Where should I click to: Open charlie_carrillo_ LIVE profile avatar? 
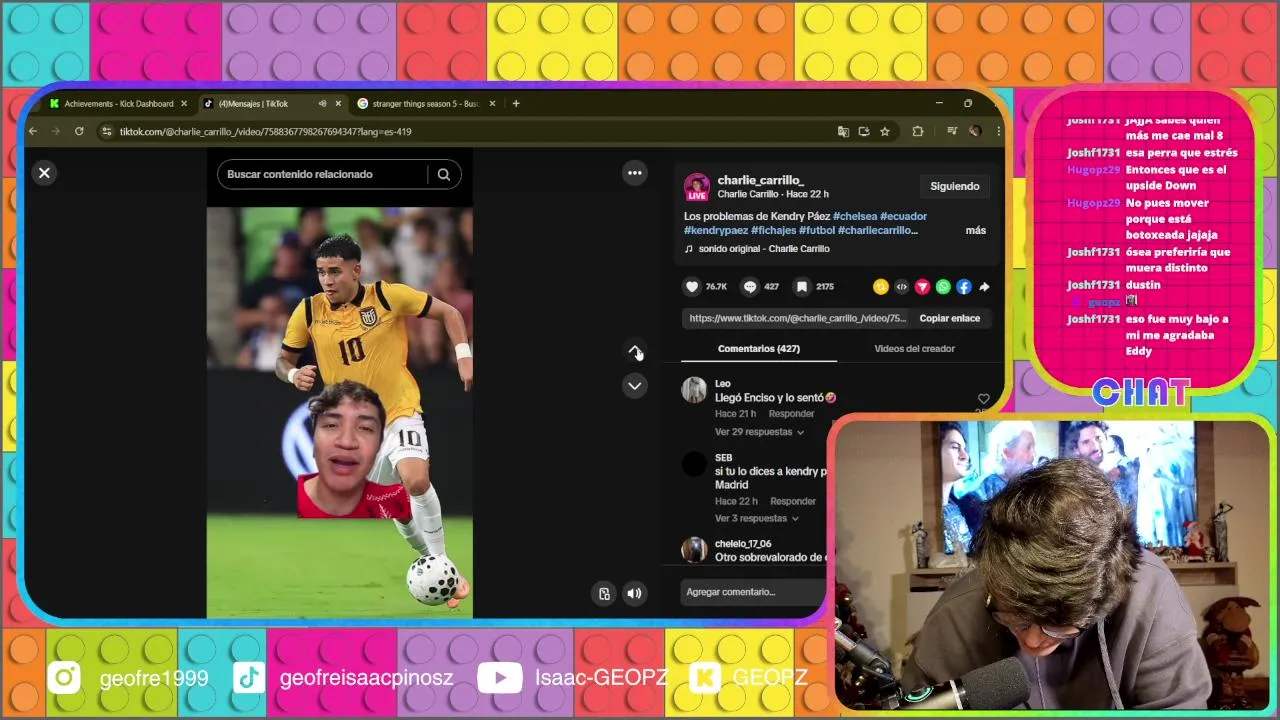pos(697,187)
